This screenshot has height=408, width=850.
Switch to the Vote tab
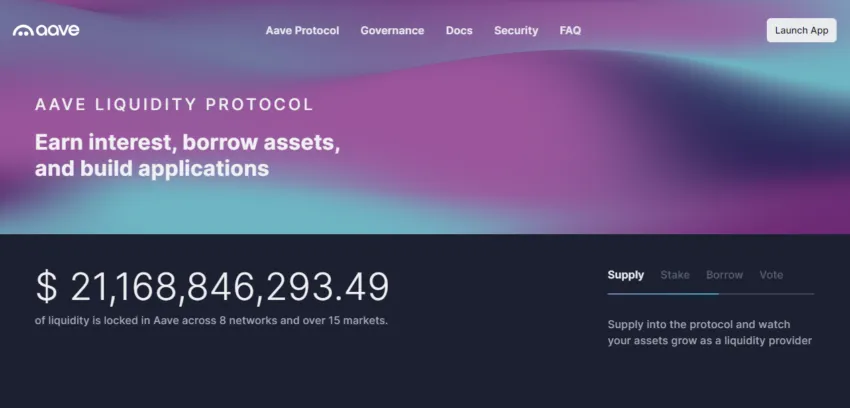click(771, 275)
